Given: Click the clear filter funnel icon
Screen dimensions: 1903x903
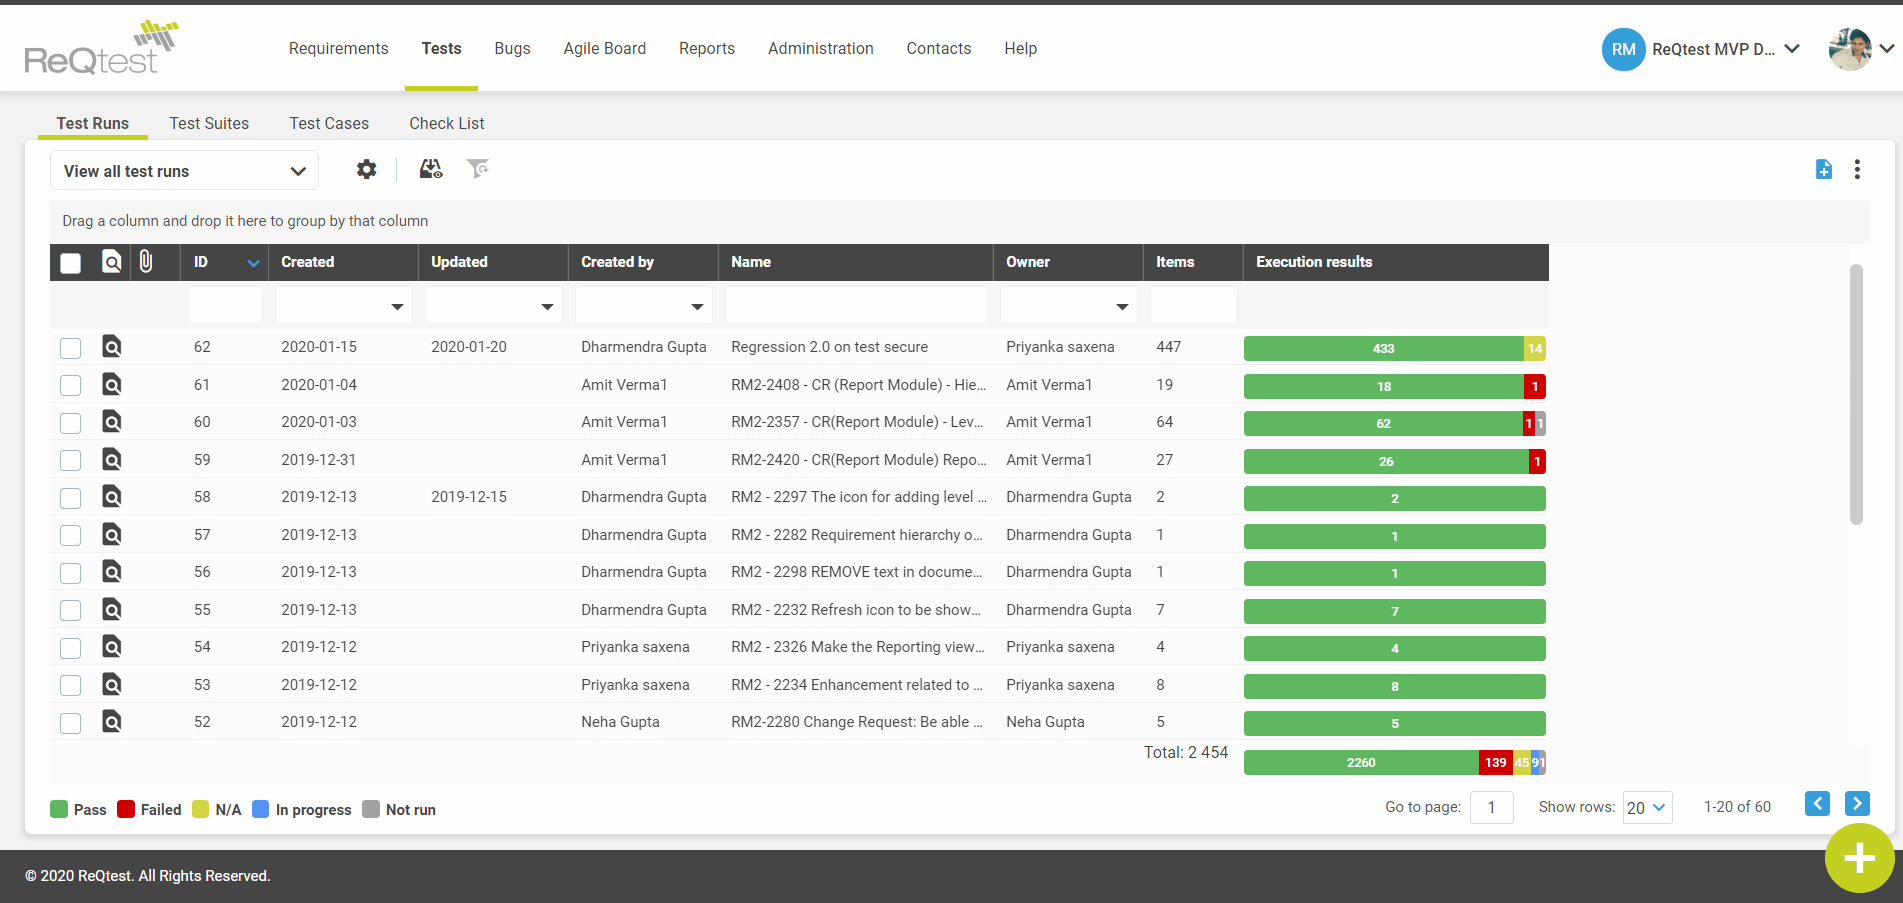Looking at the screenshot, I should point(478,169).
